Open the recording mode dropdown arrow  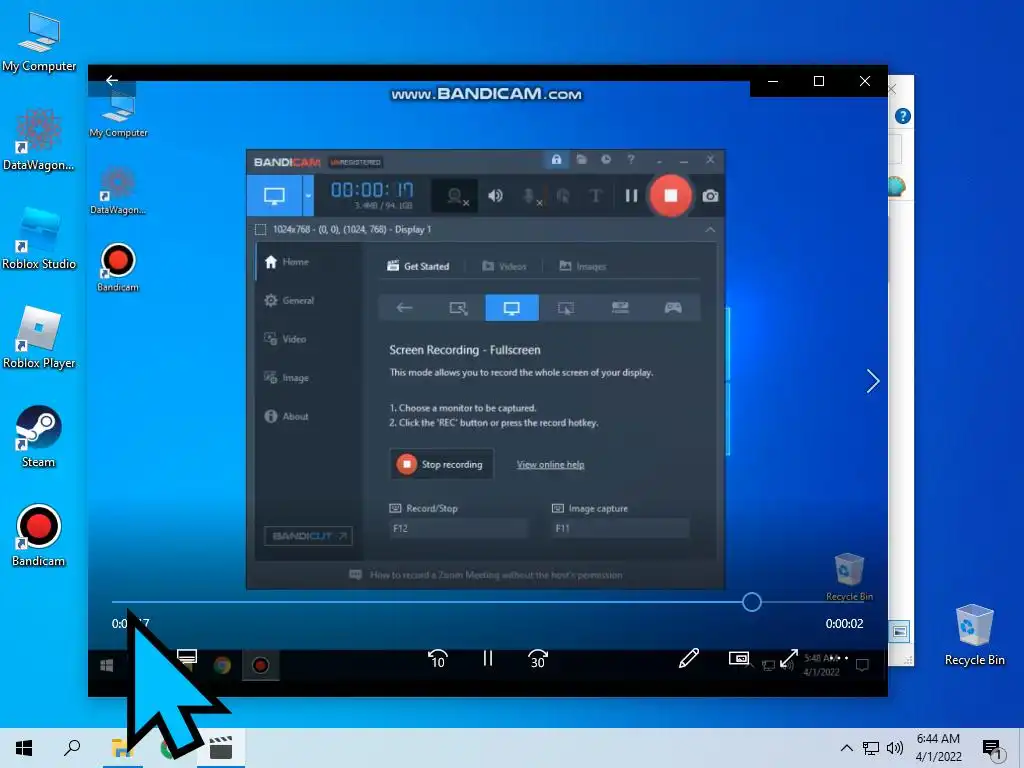(308, 195)
